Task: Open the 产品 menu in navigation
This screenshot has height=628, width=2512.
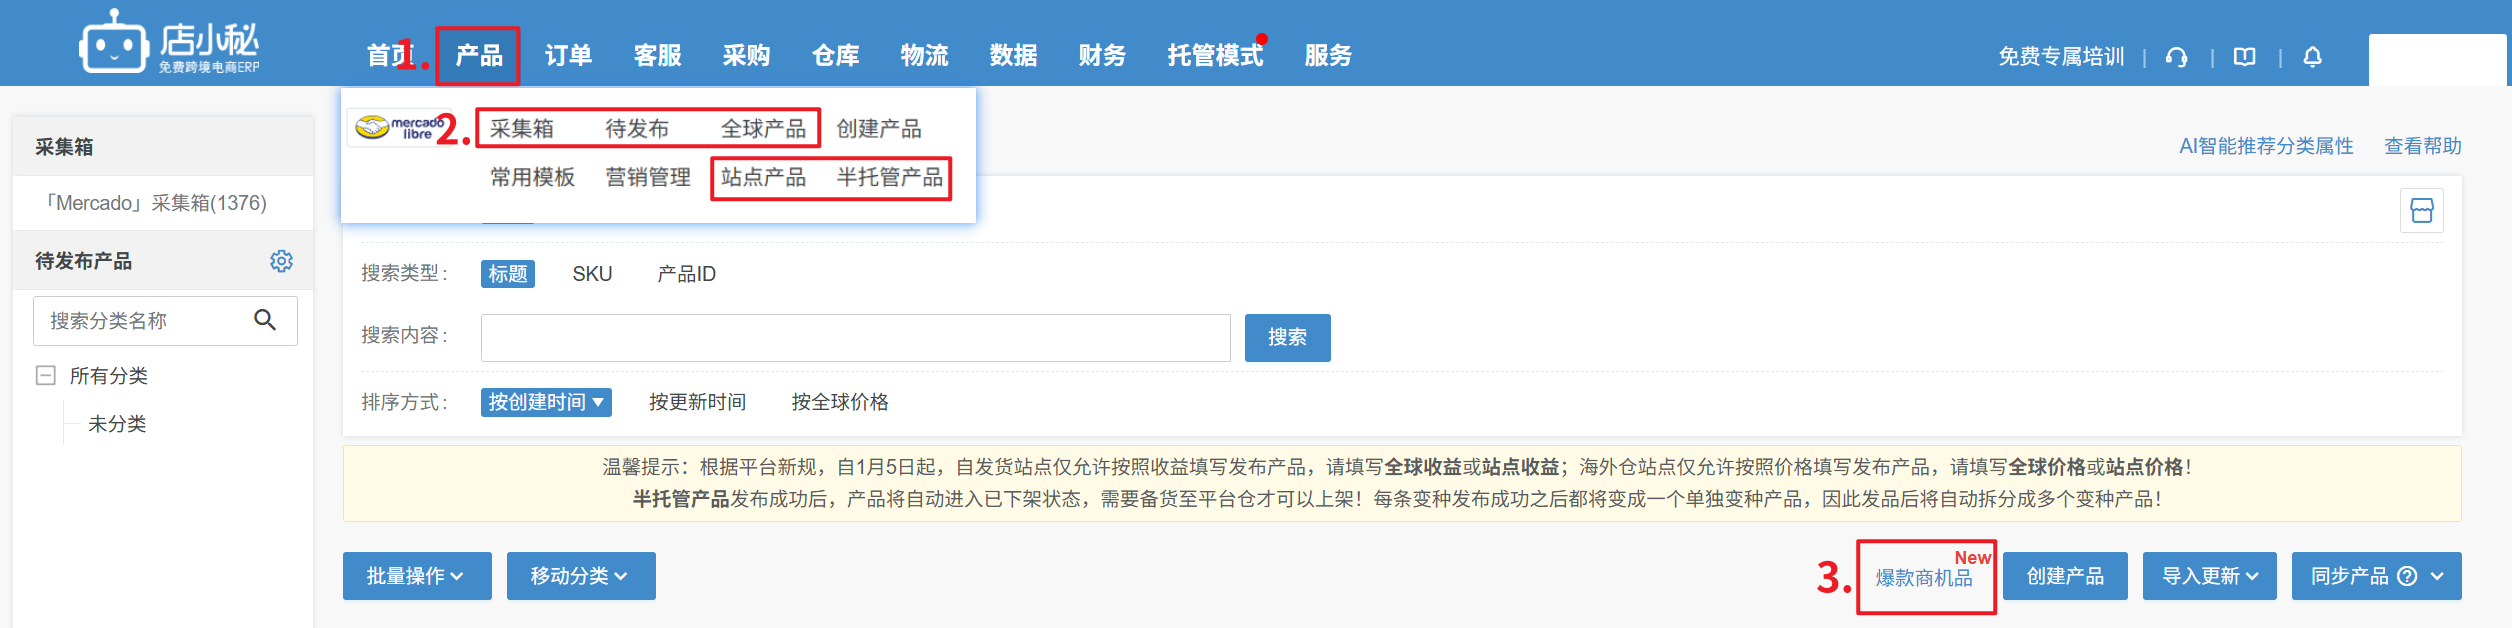Action: (479, 56)
